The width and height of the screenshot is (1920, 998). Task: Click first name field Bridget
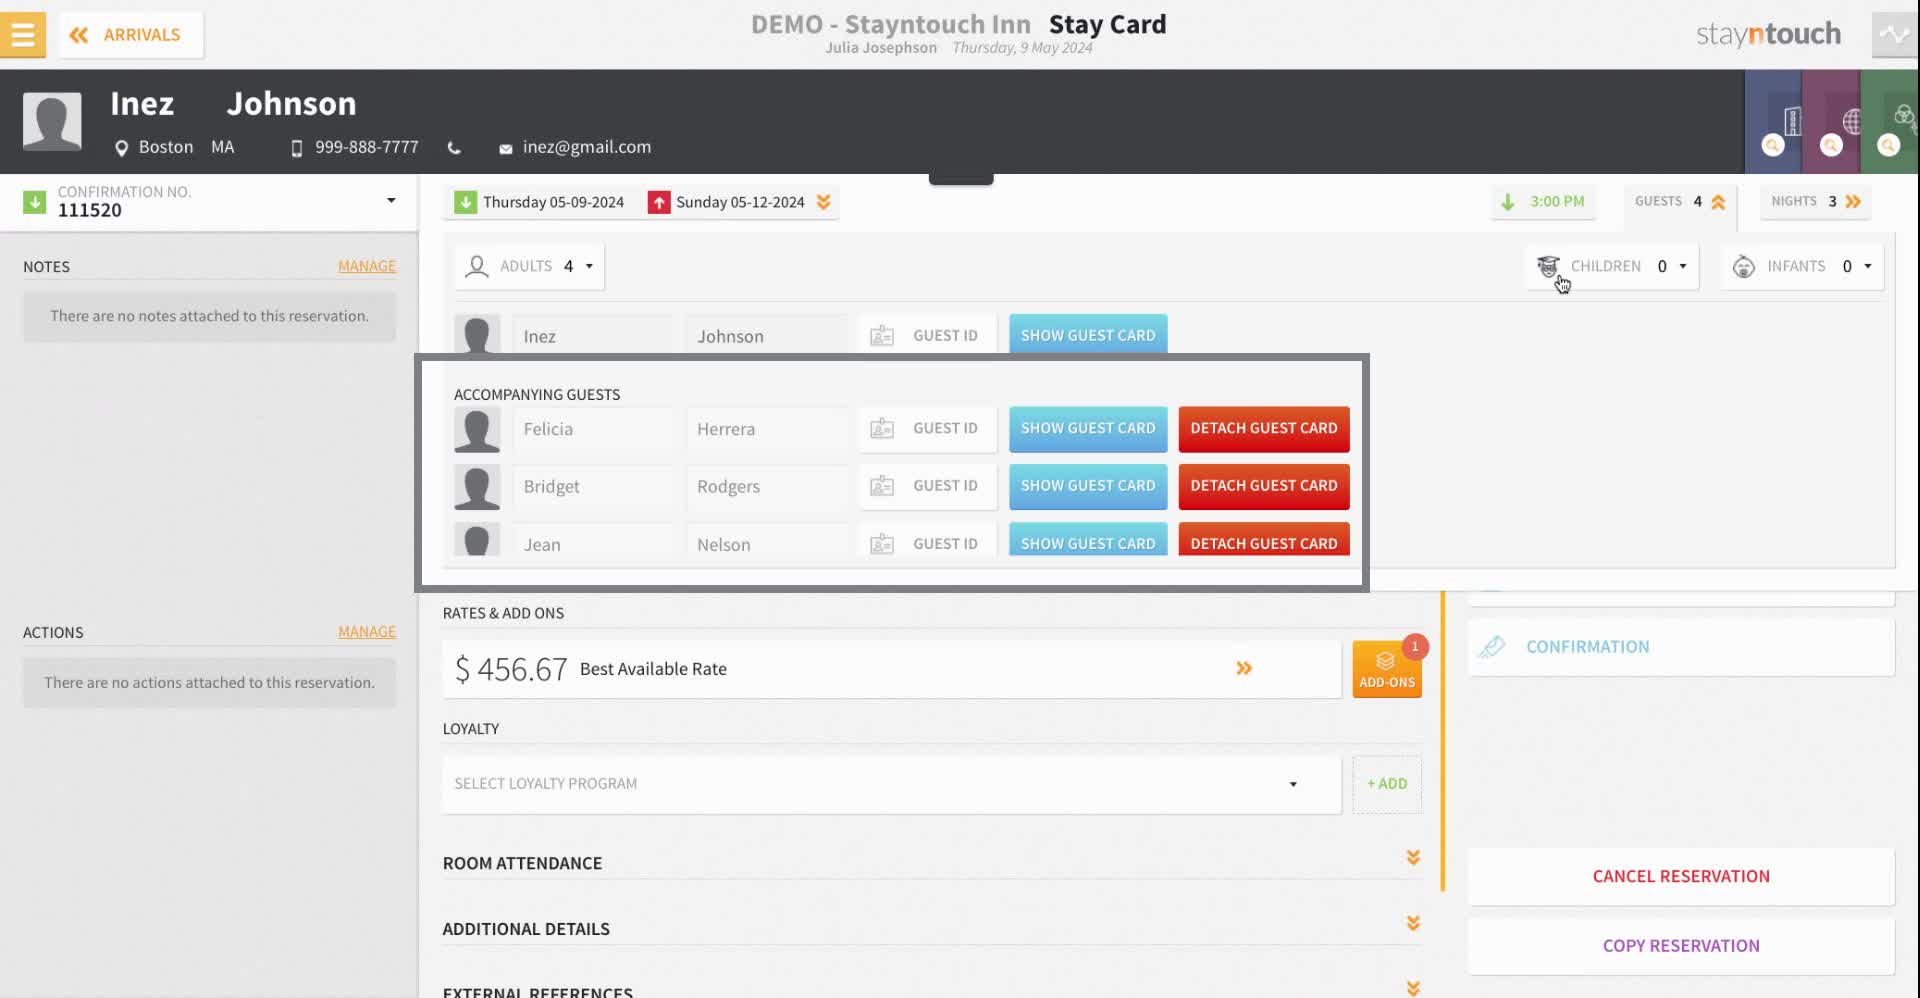pos(594,487)
